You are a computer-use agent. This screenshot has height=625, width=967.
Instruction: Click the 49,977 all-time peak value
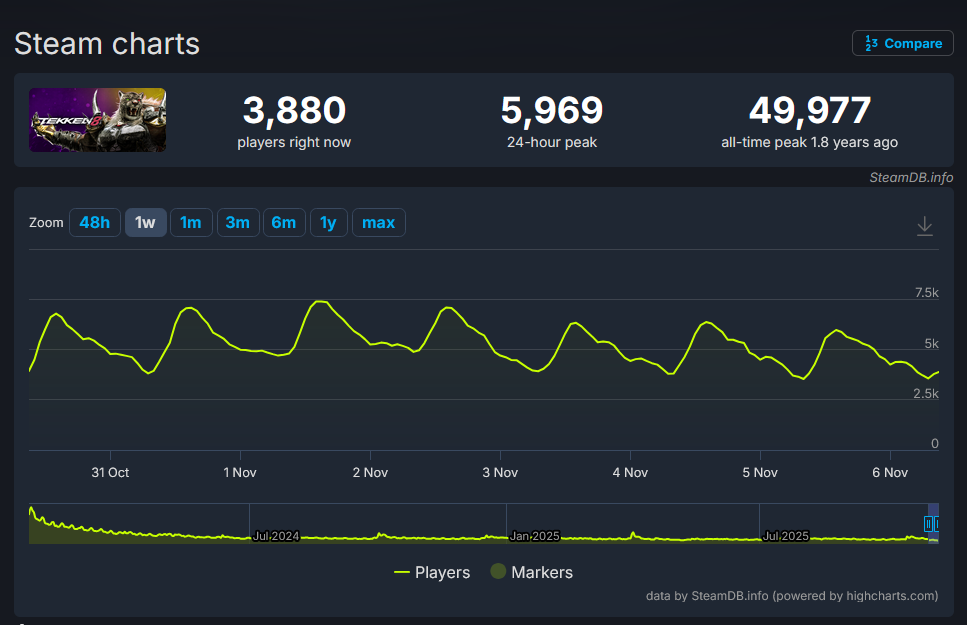tap(810, 110)
